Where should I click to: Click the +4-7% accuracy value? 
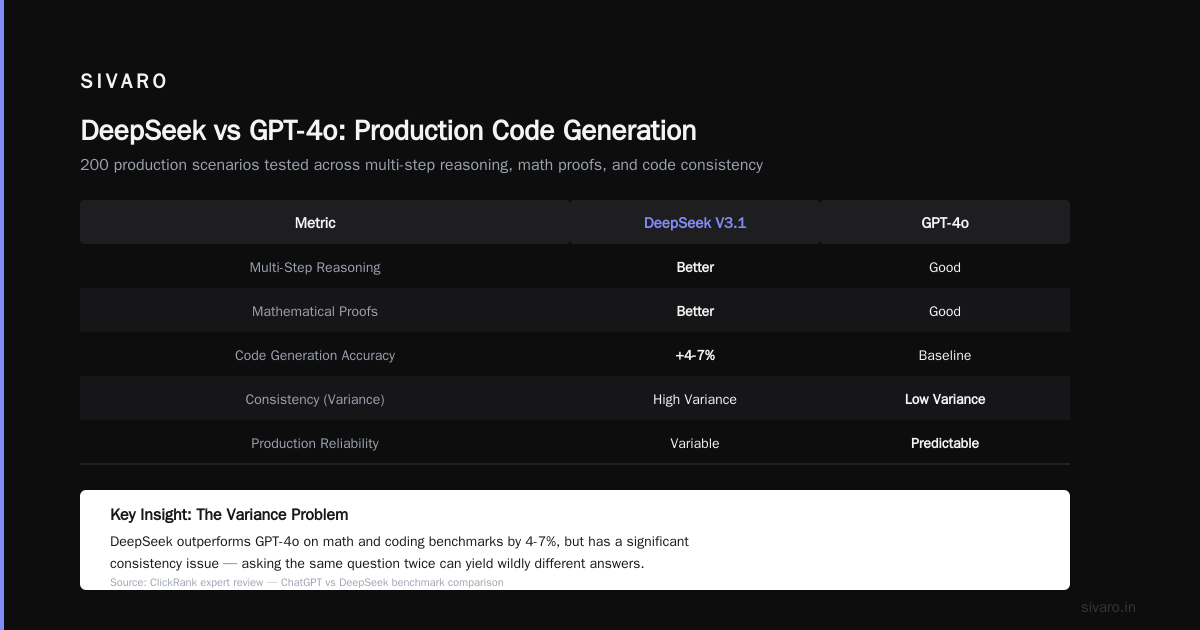coord(695,355)
